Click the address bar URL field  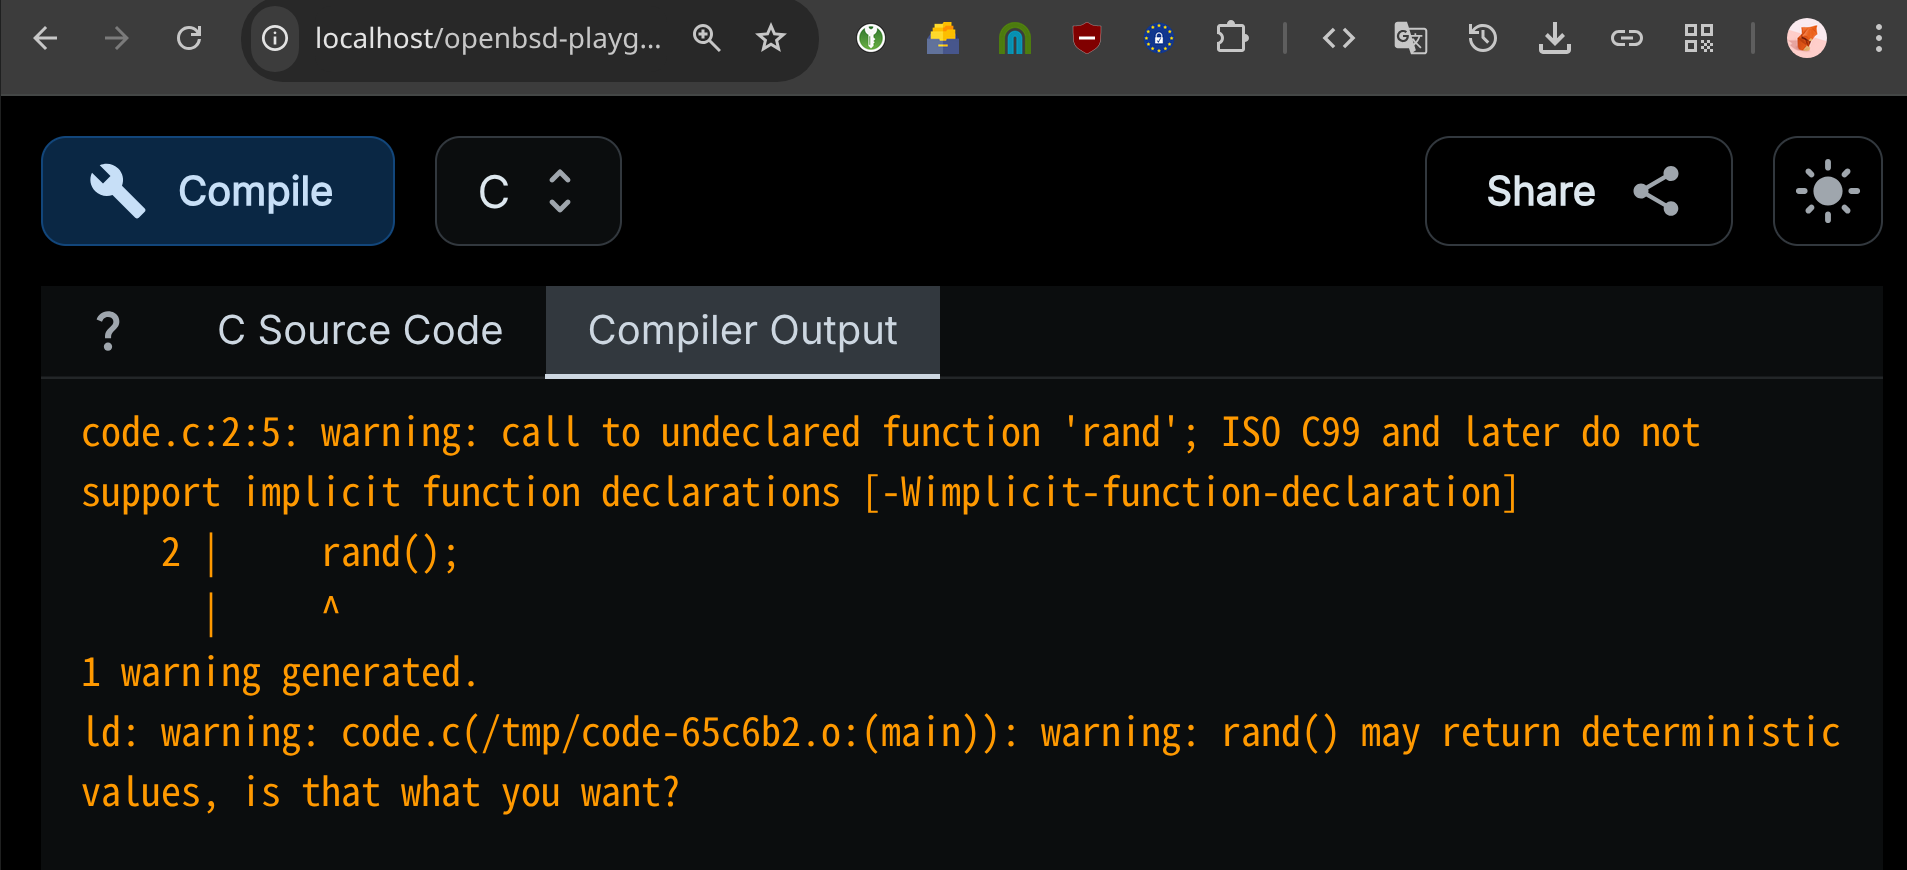(488, 39)
